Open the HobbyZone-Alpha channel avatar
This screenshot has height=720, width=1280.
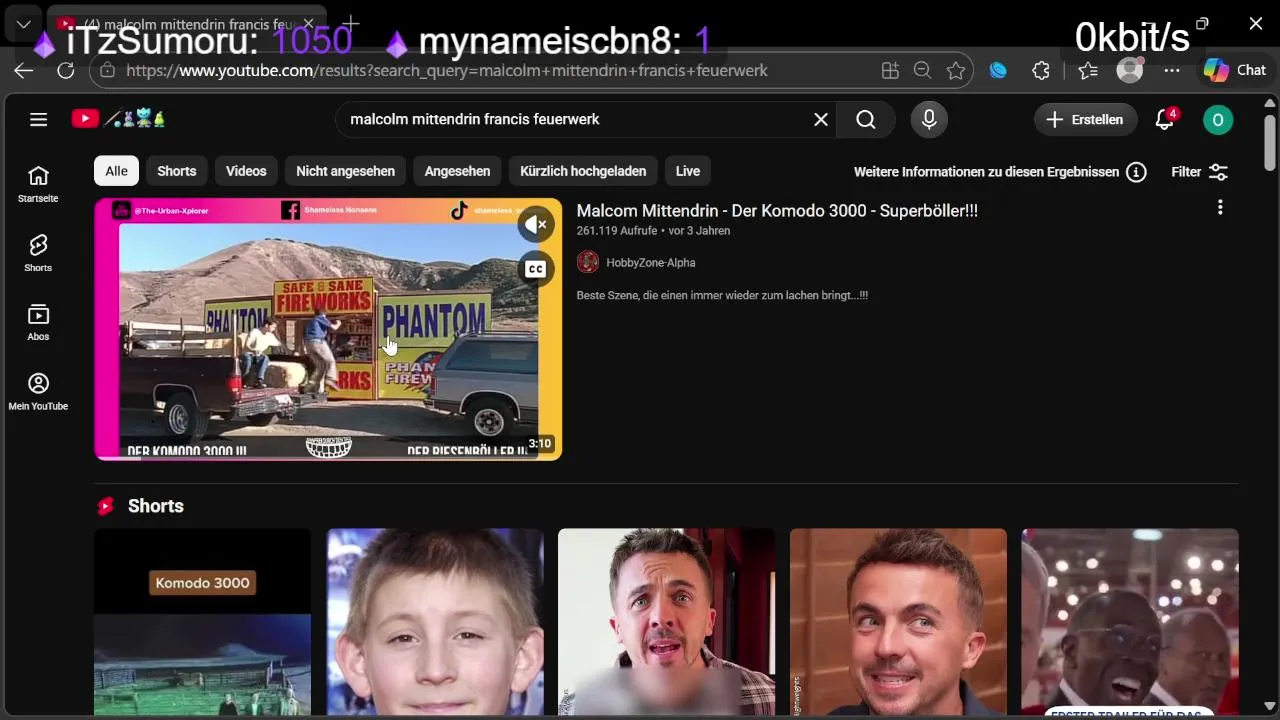click(x=588, y=262)
